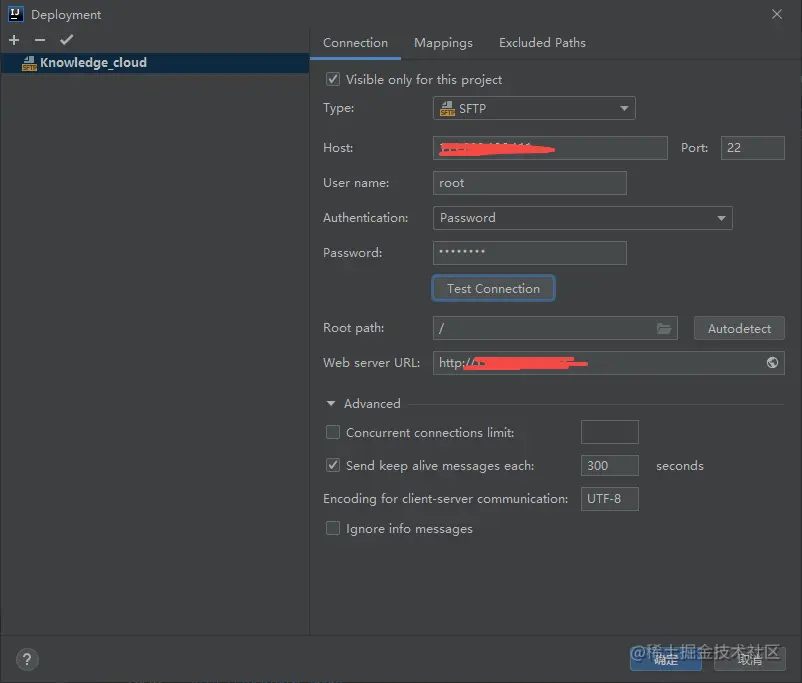Enable Ignore info messages checkbox
The image size is (802, 683).
tap(333, 528)
